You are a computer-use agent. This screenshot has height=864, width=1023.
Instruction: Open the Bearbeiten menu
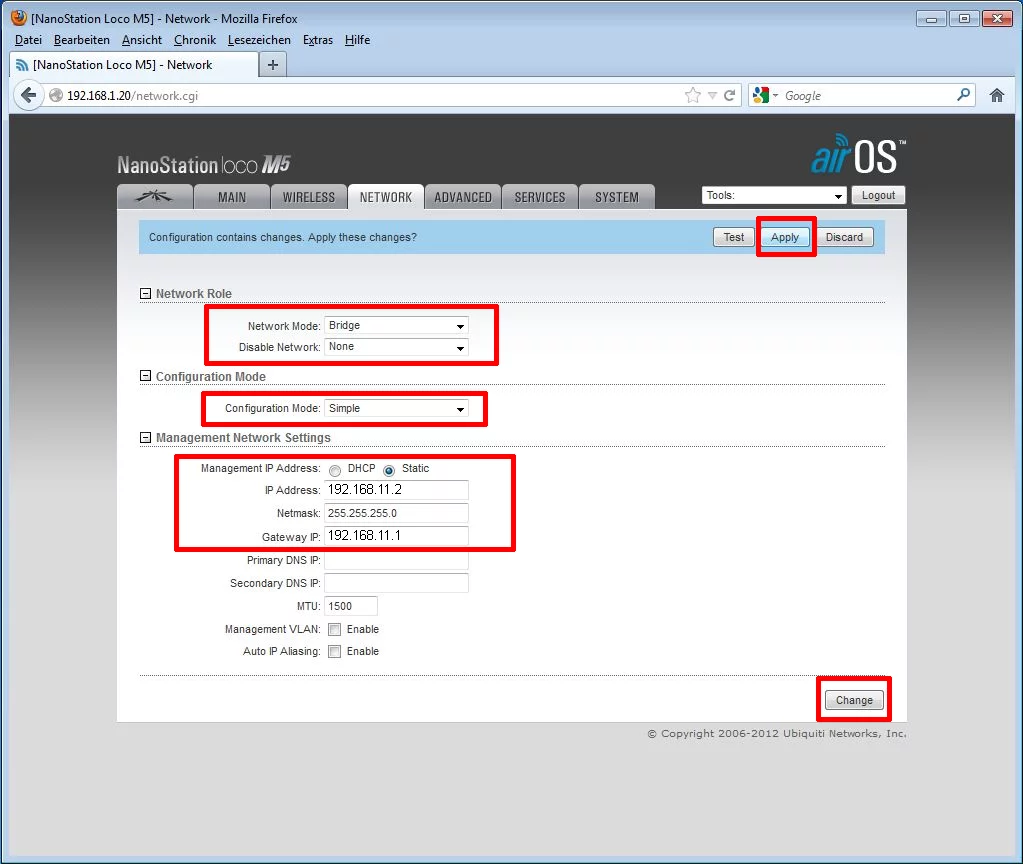pyautogui.click(x=82, y=40)
